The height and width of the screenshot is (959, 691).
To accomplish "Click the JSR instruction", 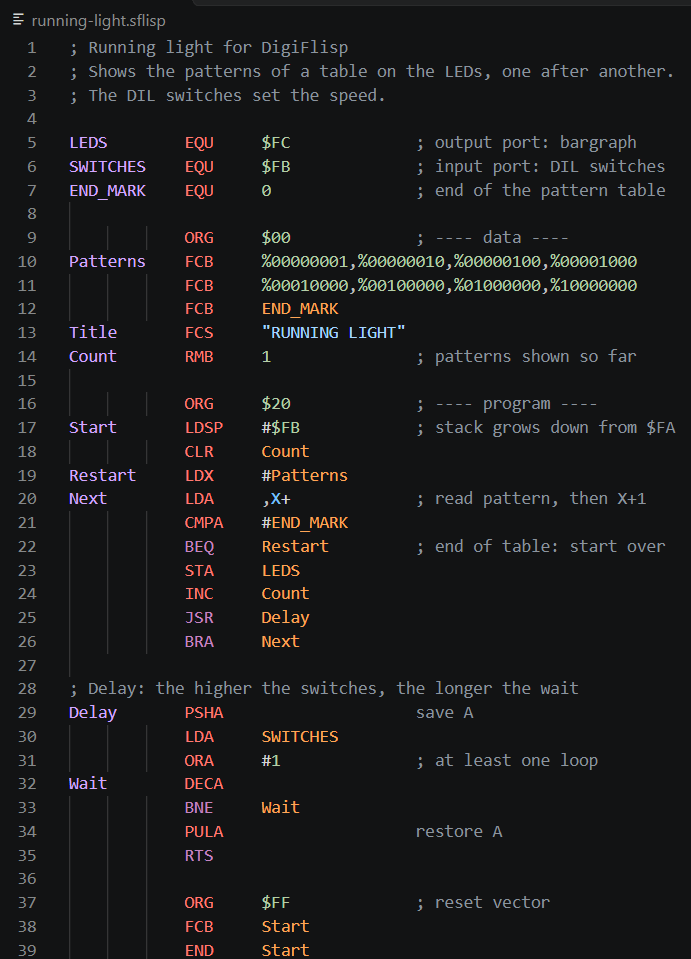I will (x=199, y=617).
